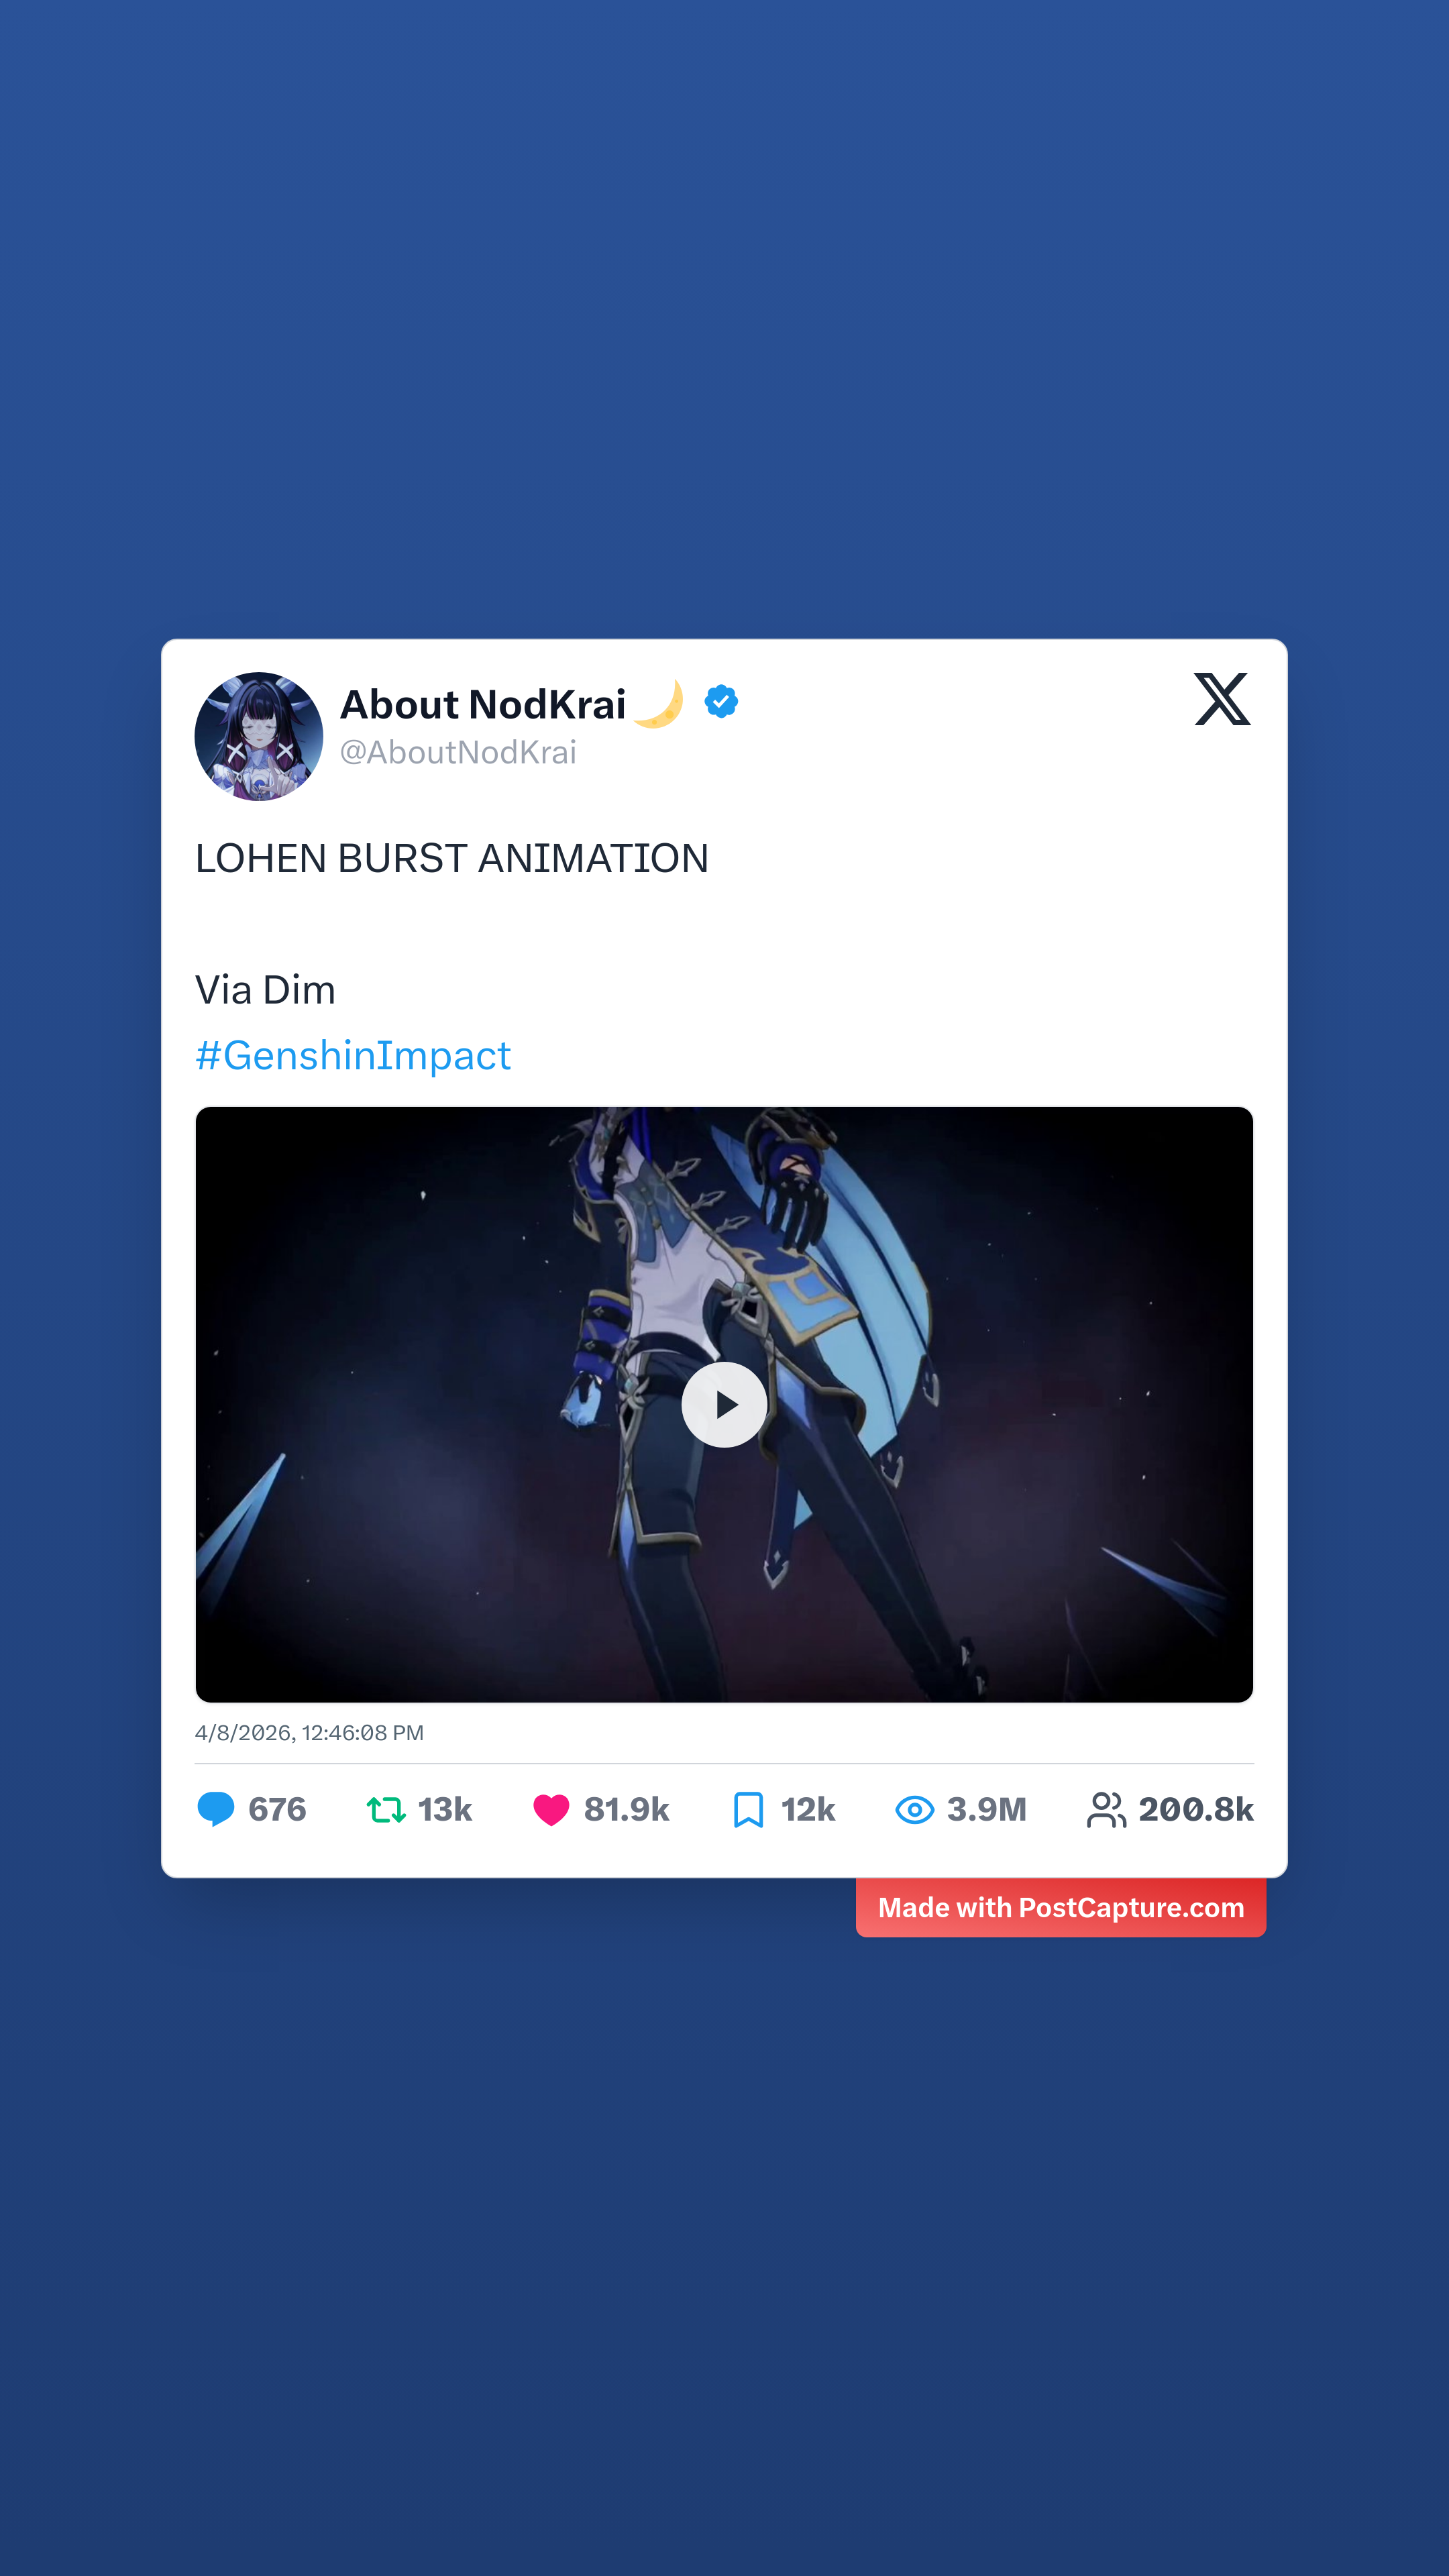This screenshot has width=1449, height=2576.
Task: Click the followers people icon
Action: click(x=1106, y=1809)
